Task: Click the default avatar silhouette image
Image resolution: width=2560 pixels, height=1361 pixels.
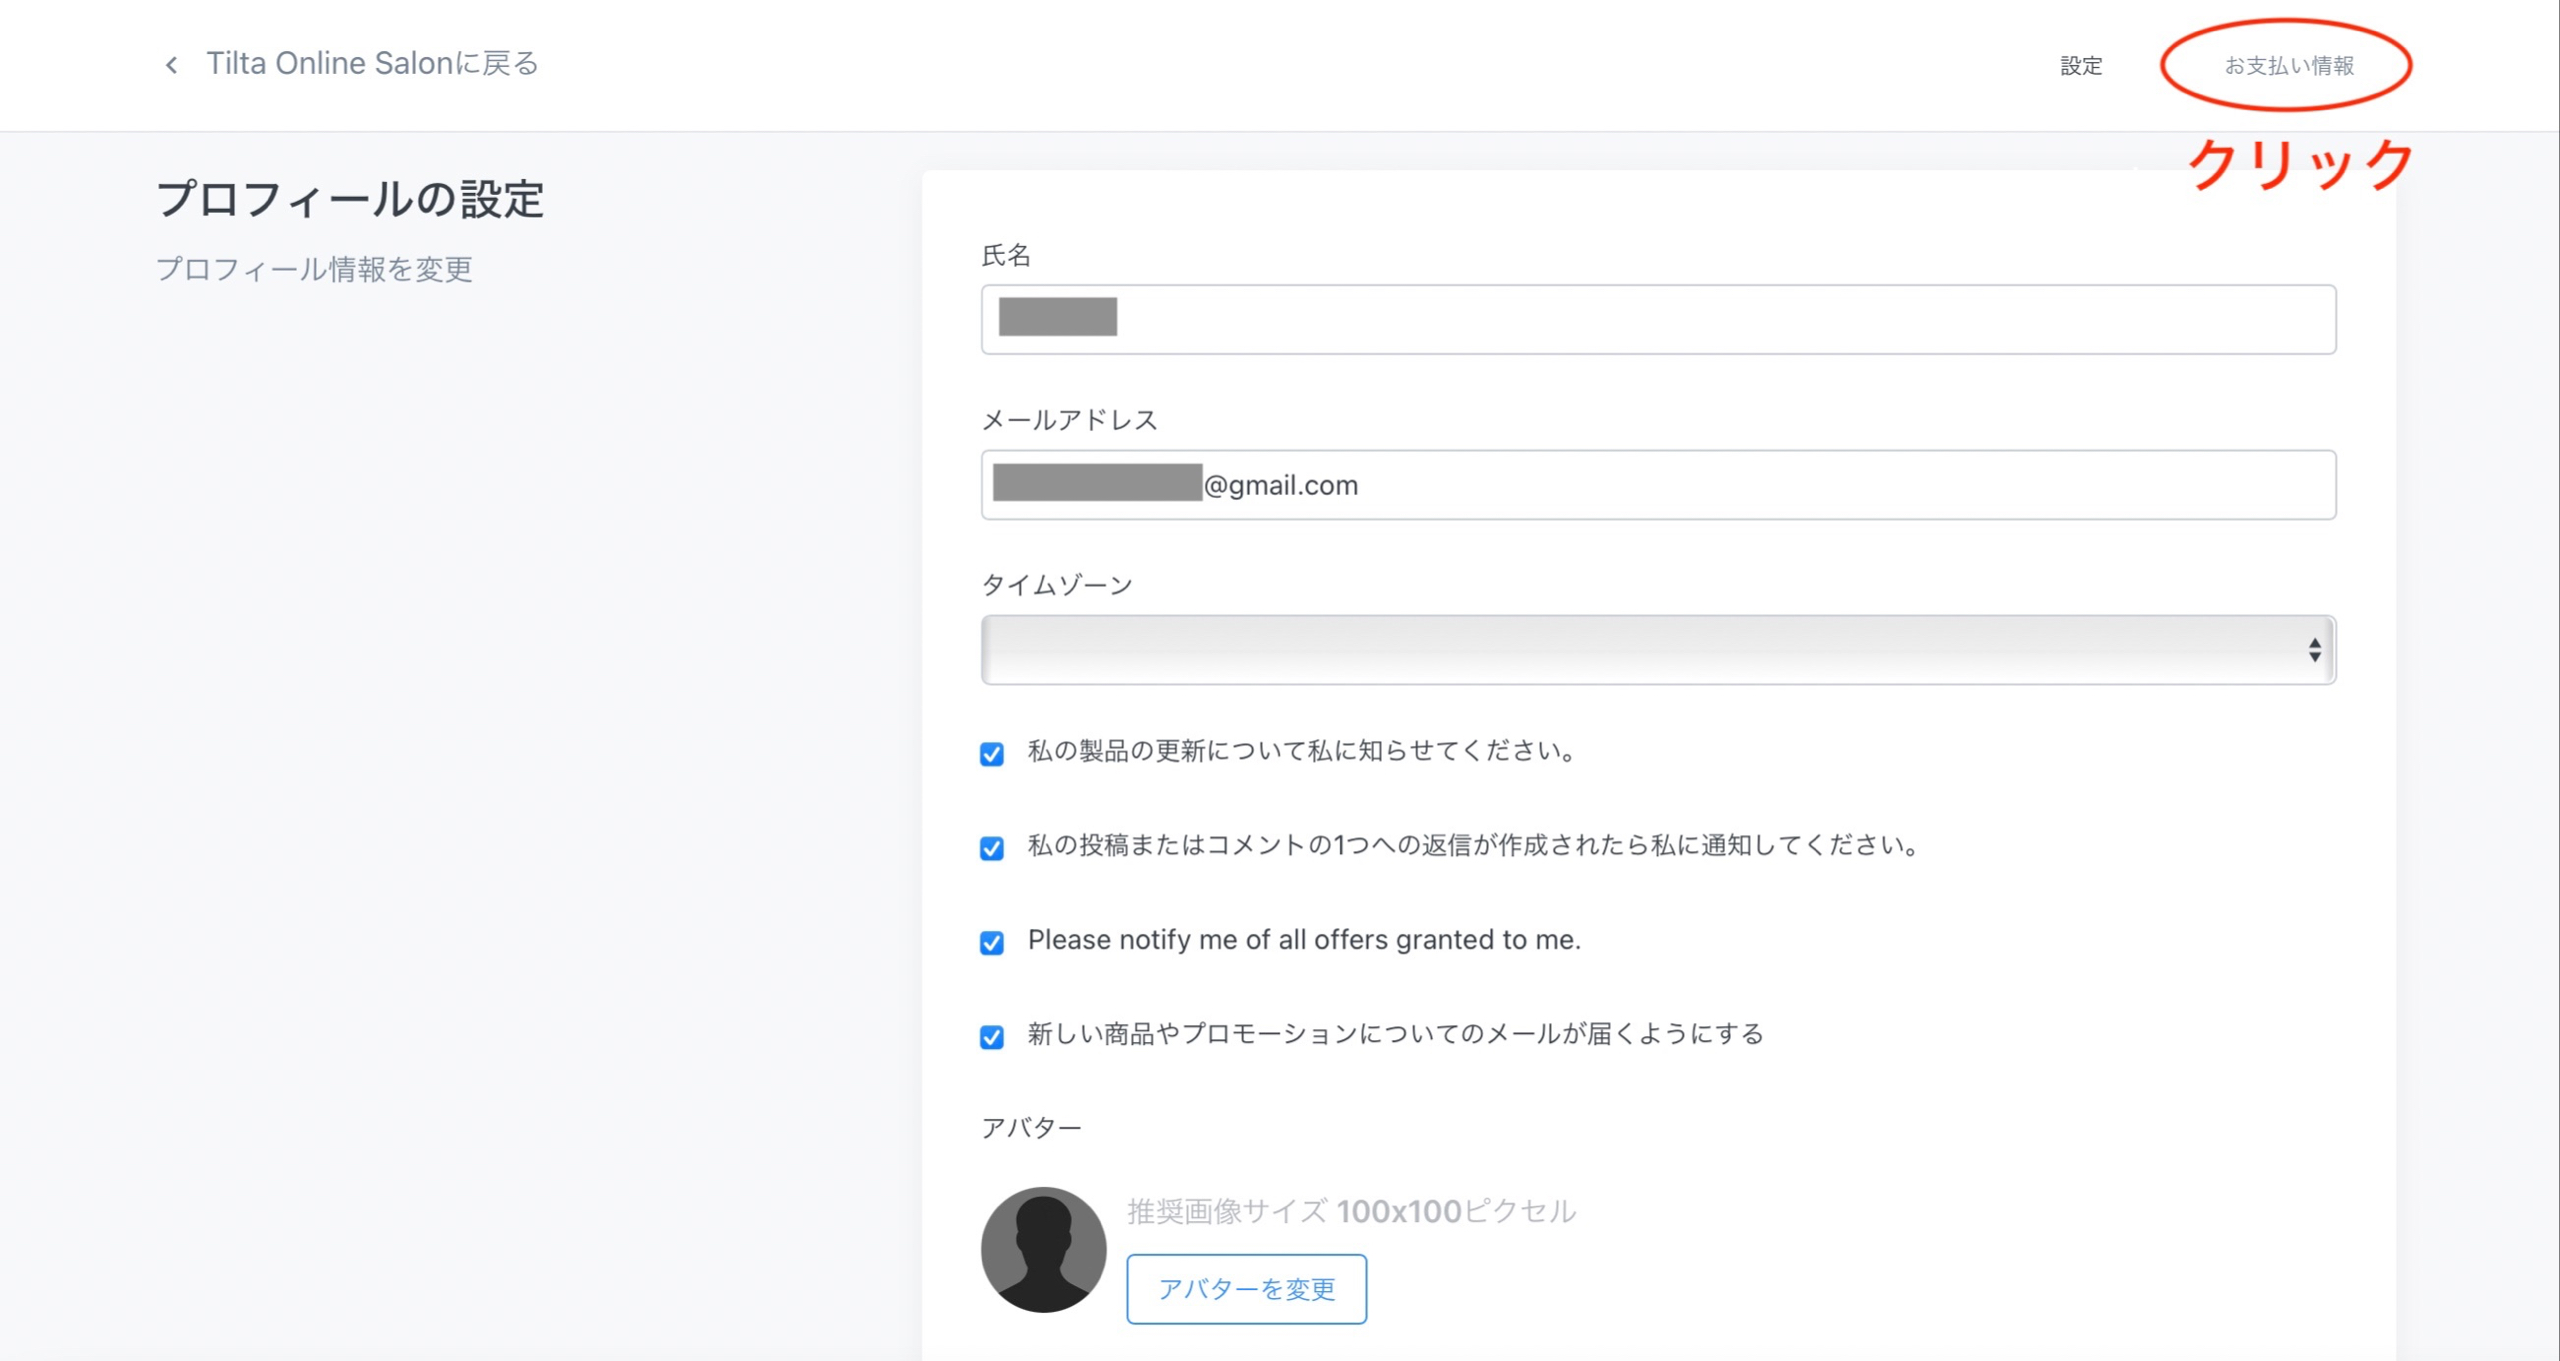Action: click(x=1043, y=1249)
